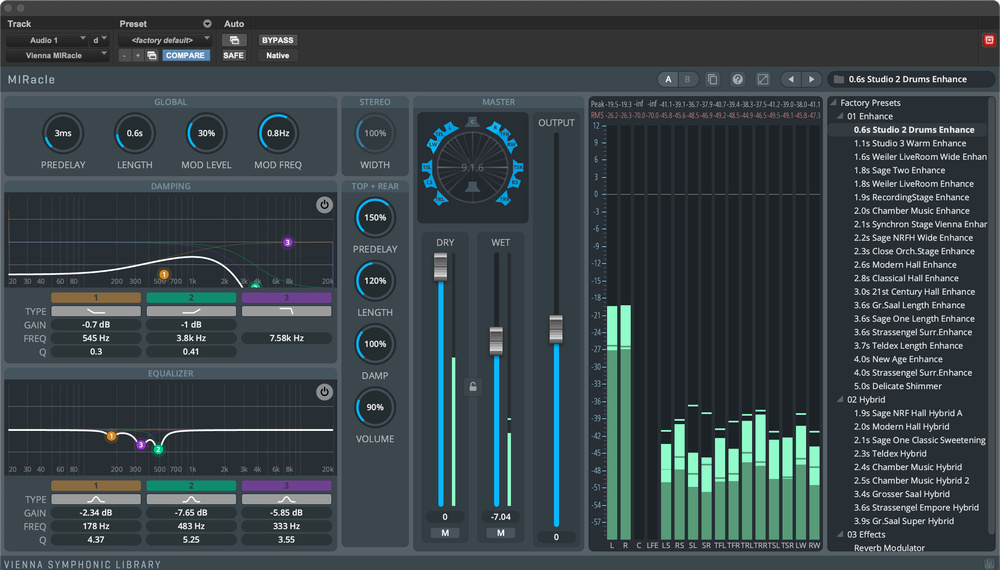The image size is (1000, 570).
Task: Toggle the Equalizer section power button
Action: pos(324,392)
